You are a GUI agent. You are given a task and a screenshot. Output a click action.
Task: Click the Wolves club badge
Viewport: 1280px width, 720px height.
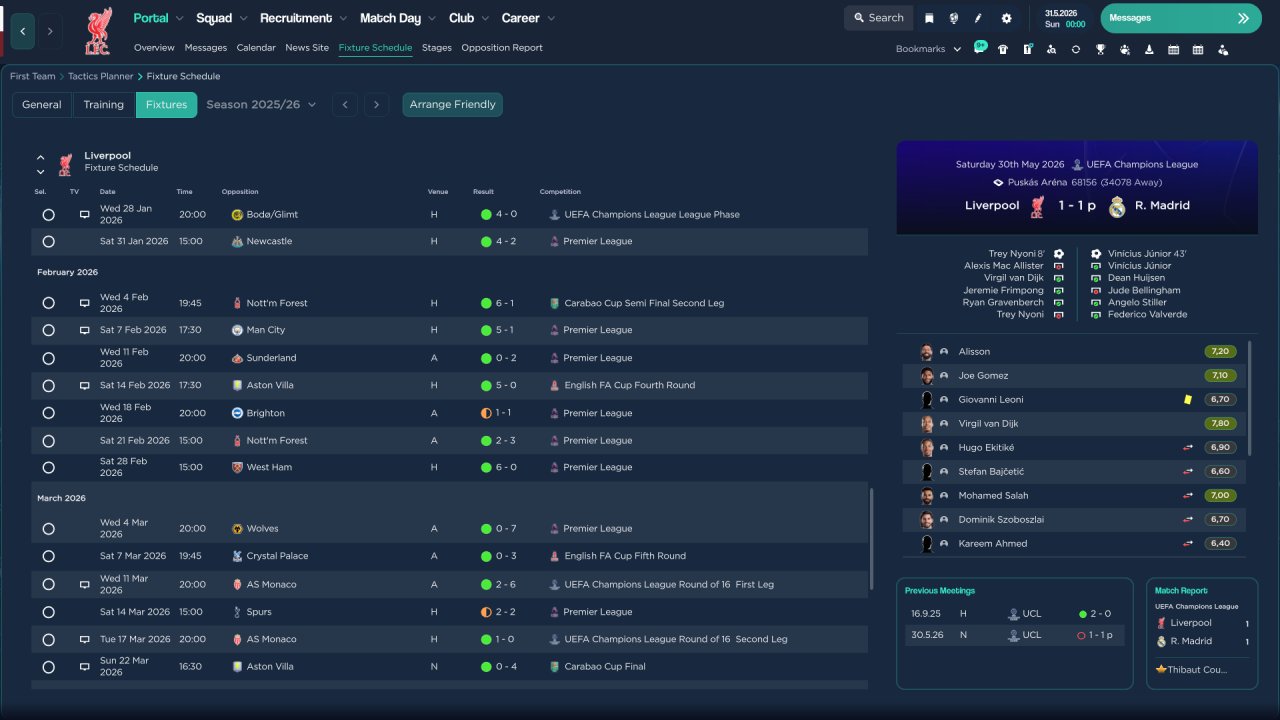237,528
